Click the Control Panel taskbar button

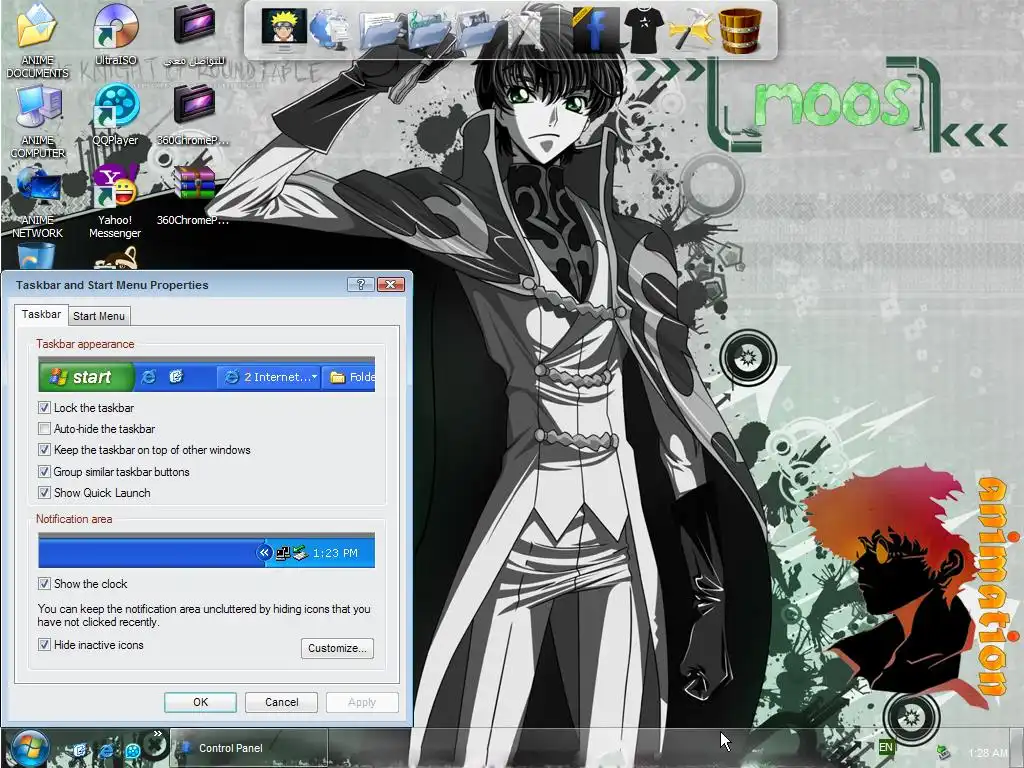coord(249,748)
